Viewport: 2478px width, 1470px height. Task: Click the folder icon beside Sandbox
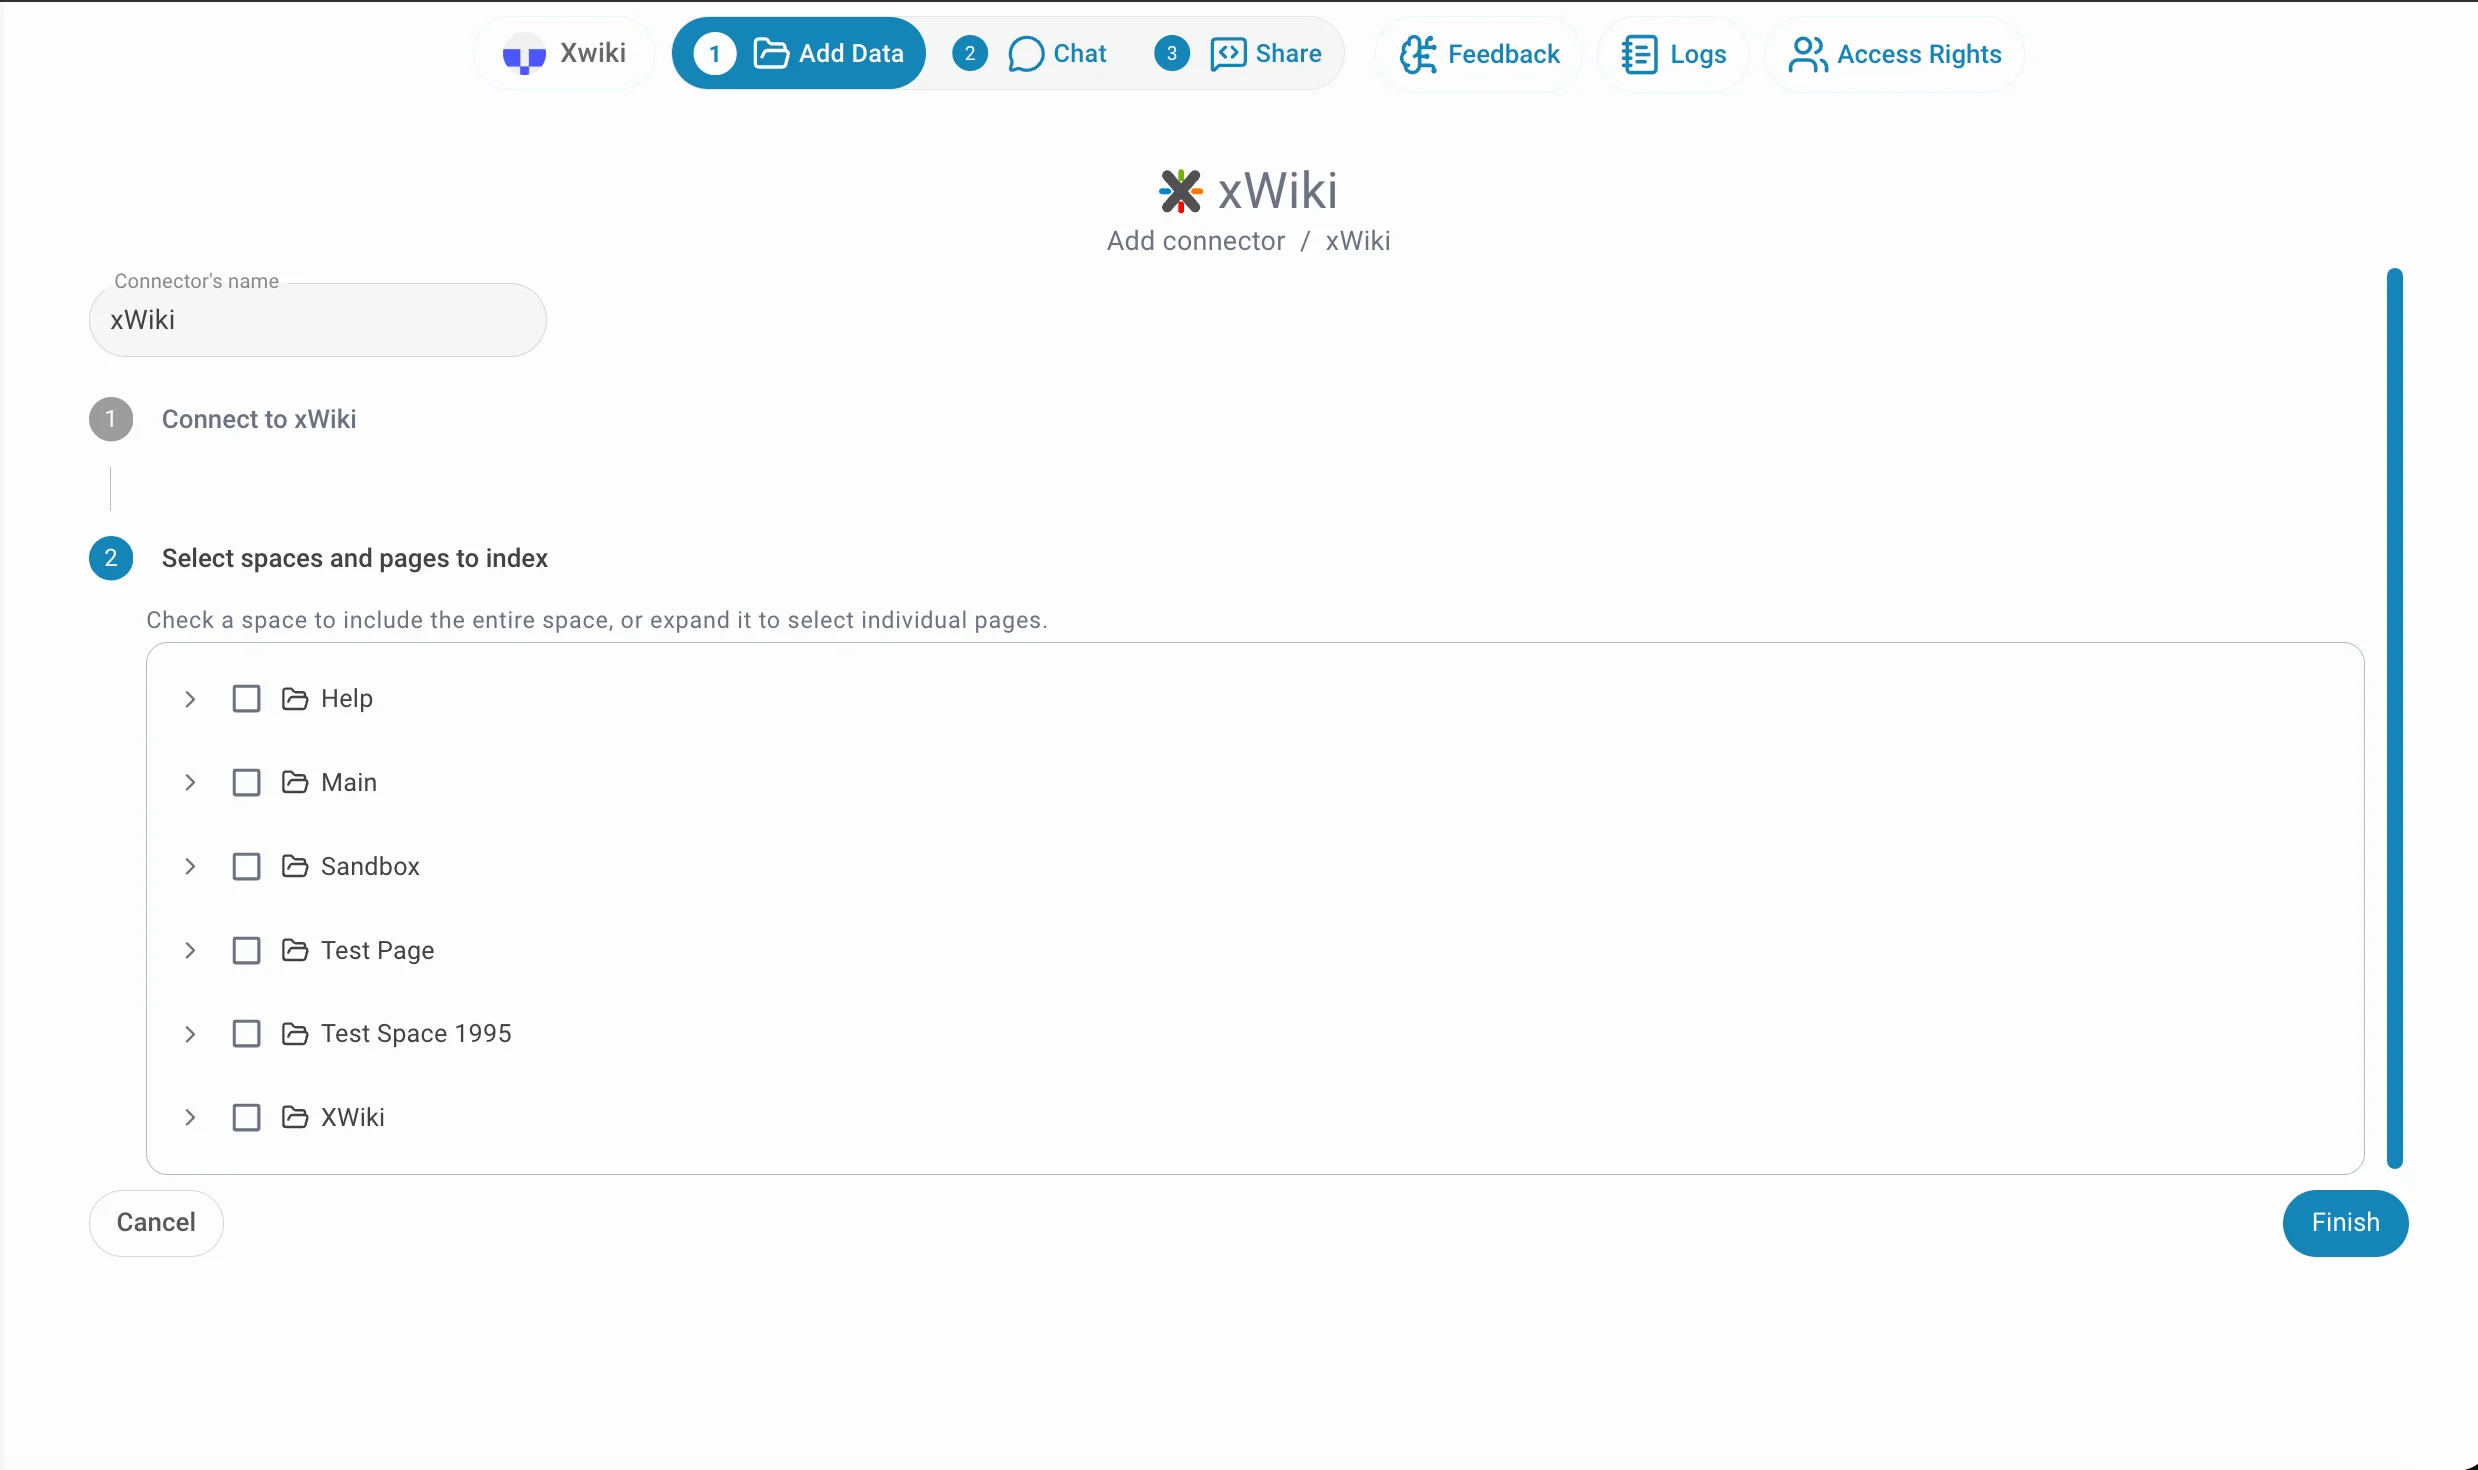(x=294, y=866)
